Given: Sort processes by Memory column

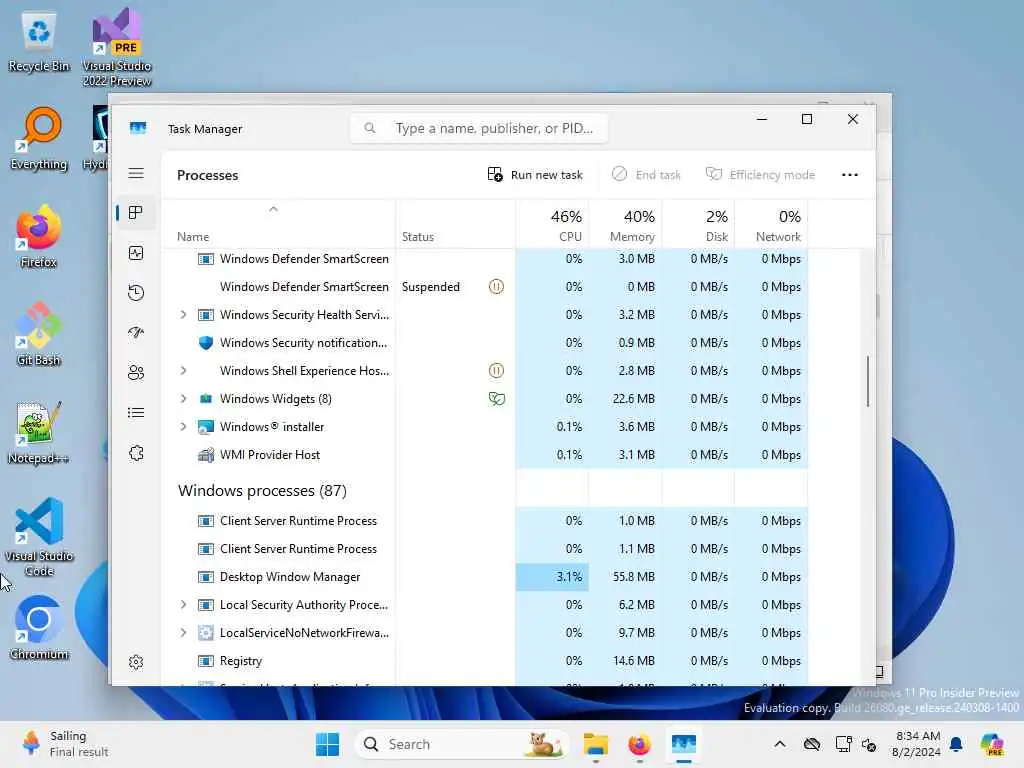Looking at the screenshot, I should pyautogui.click(x=626, y=225).
